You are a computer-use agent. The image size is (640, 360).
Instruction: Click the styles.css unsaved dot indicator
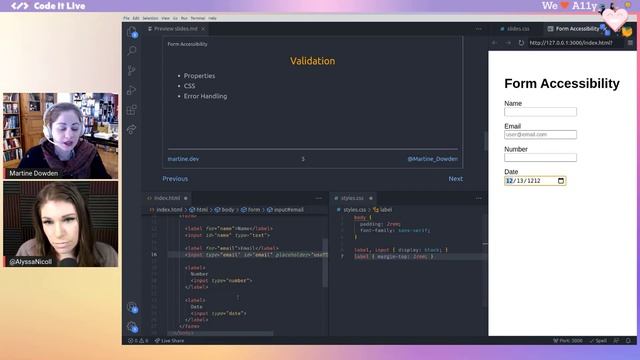point(371,198)
